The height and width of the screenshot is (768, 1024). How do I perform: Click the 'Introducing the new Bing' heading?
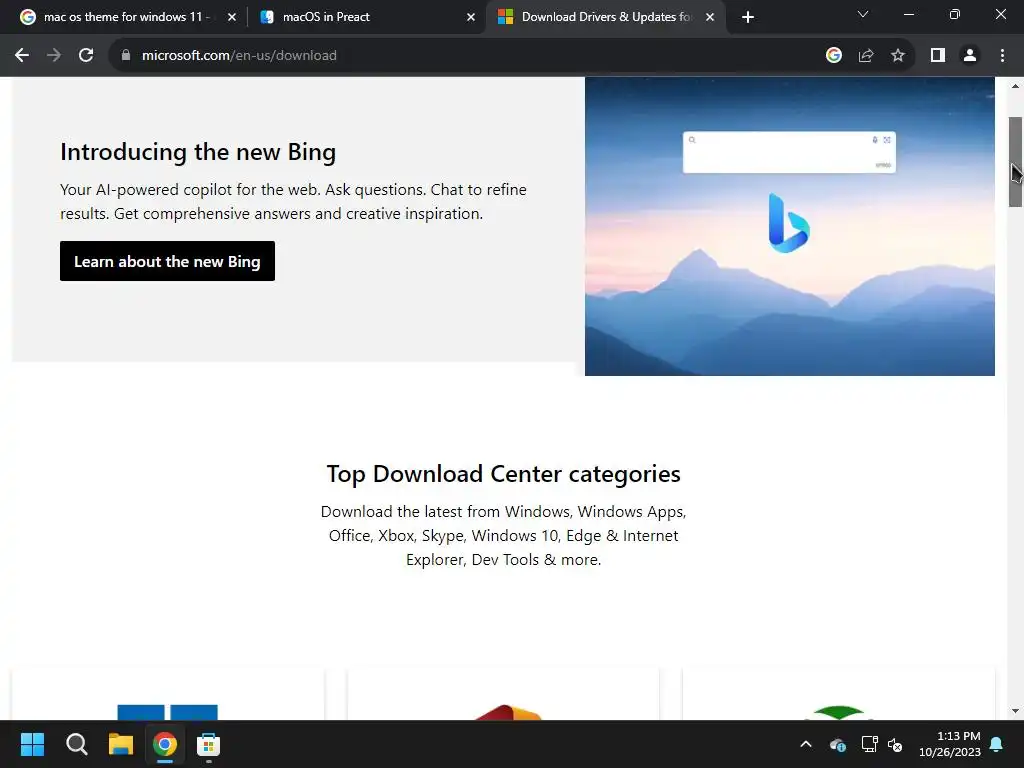click(198, 152)
